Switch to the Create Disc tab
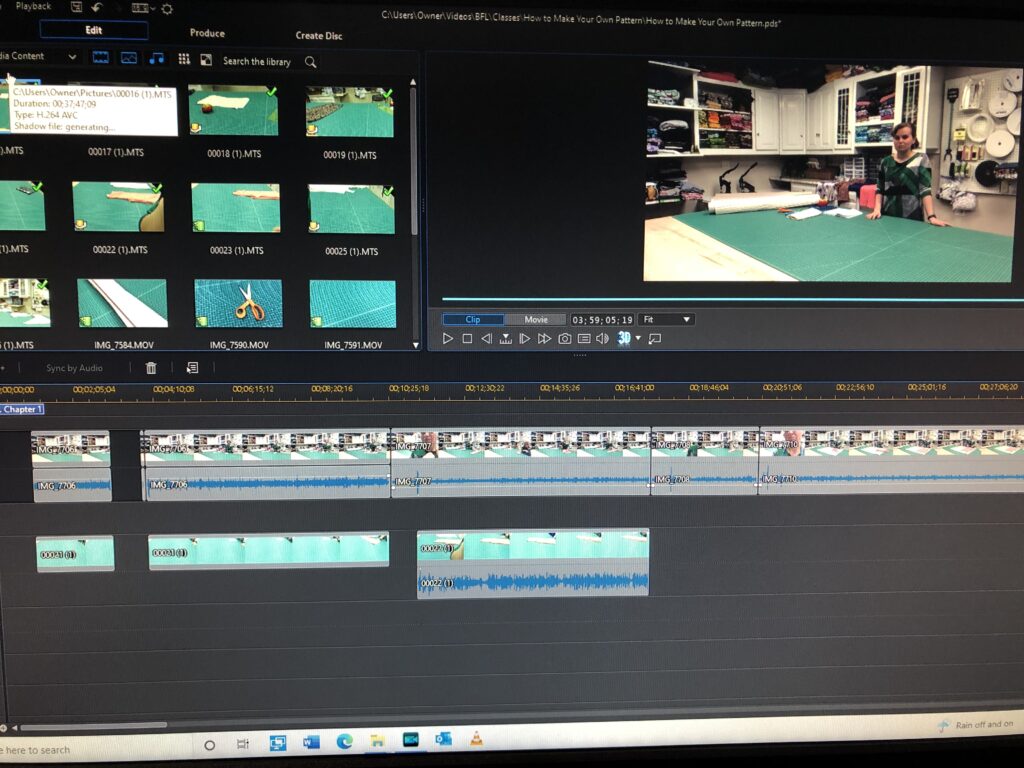Viewport: 1024px width, 768px height. [x=318, y=36]
